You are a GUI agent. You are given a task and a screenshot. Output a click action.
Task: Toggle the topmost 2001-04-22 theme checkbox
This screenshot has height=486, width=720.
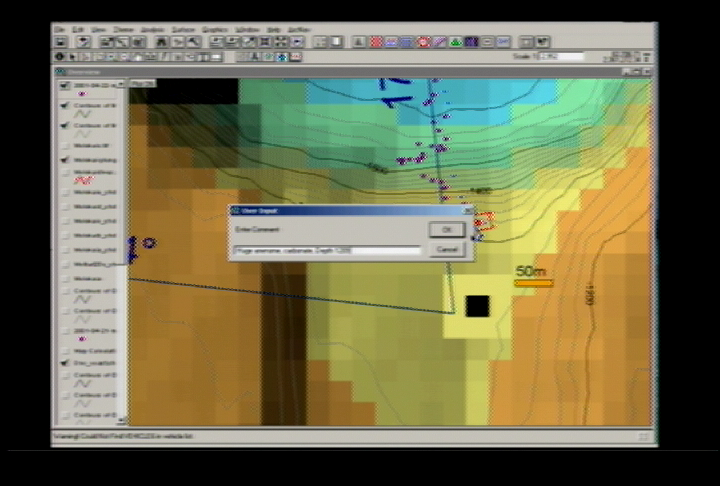(64, 85)
